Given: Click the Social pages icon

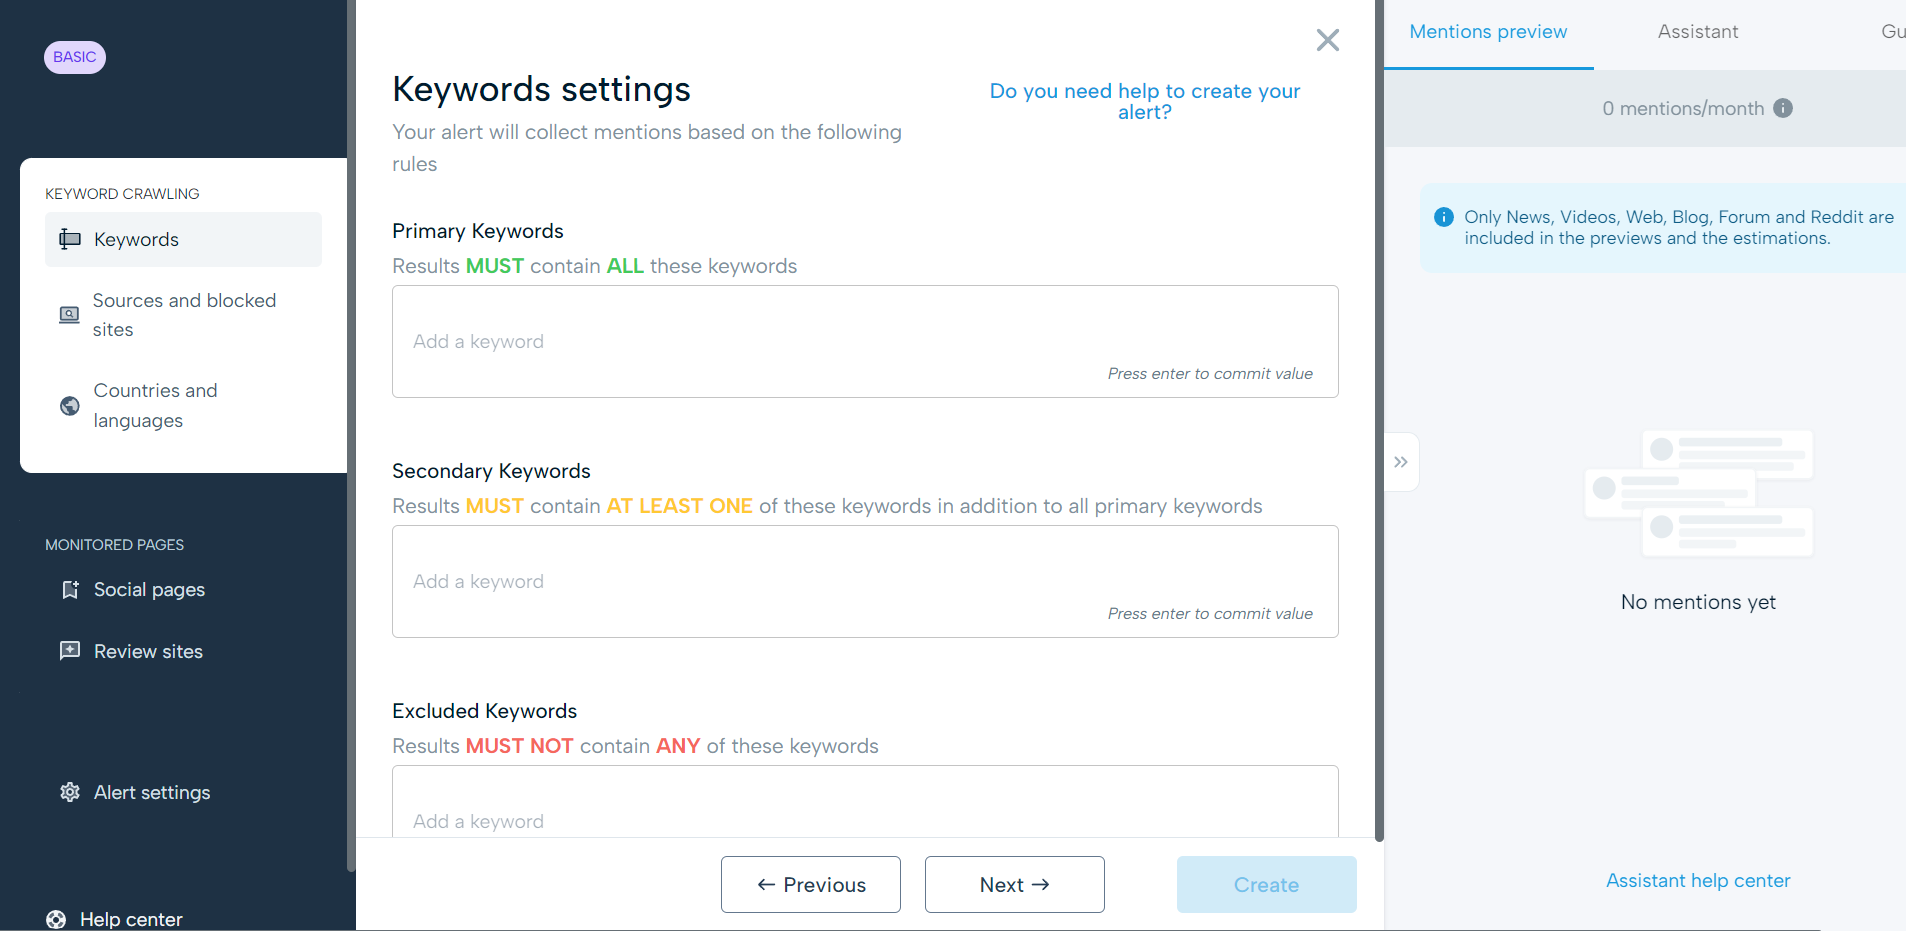Looking at the screenshot, I should click(70, 590).
